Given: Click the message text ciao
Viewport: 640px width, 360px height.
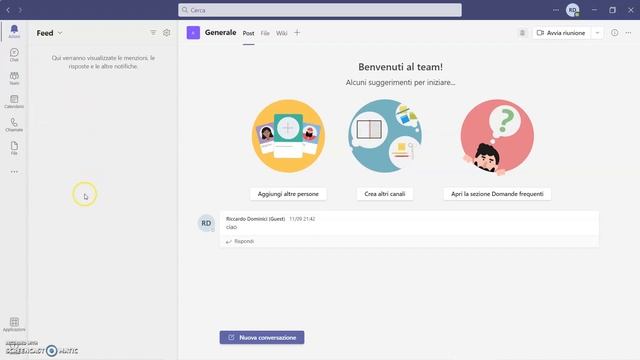Looking at the screenshot, I should click(x=231, y=227).
